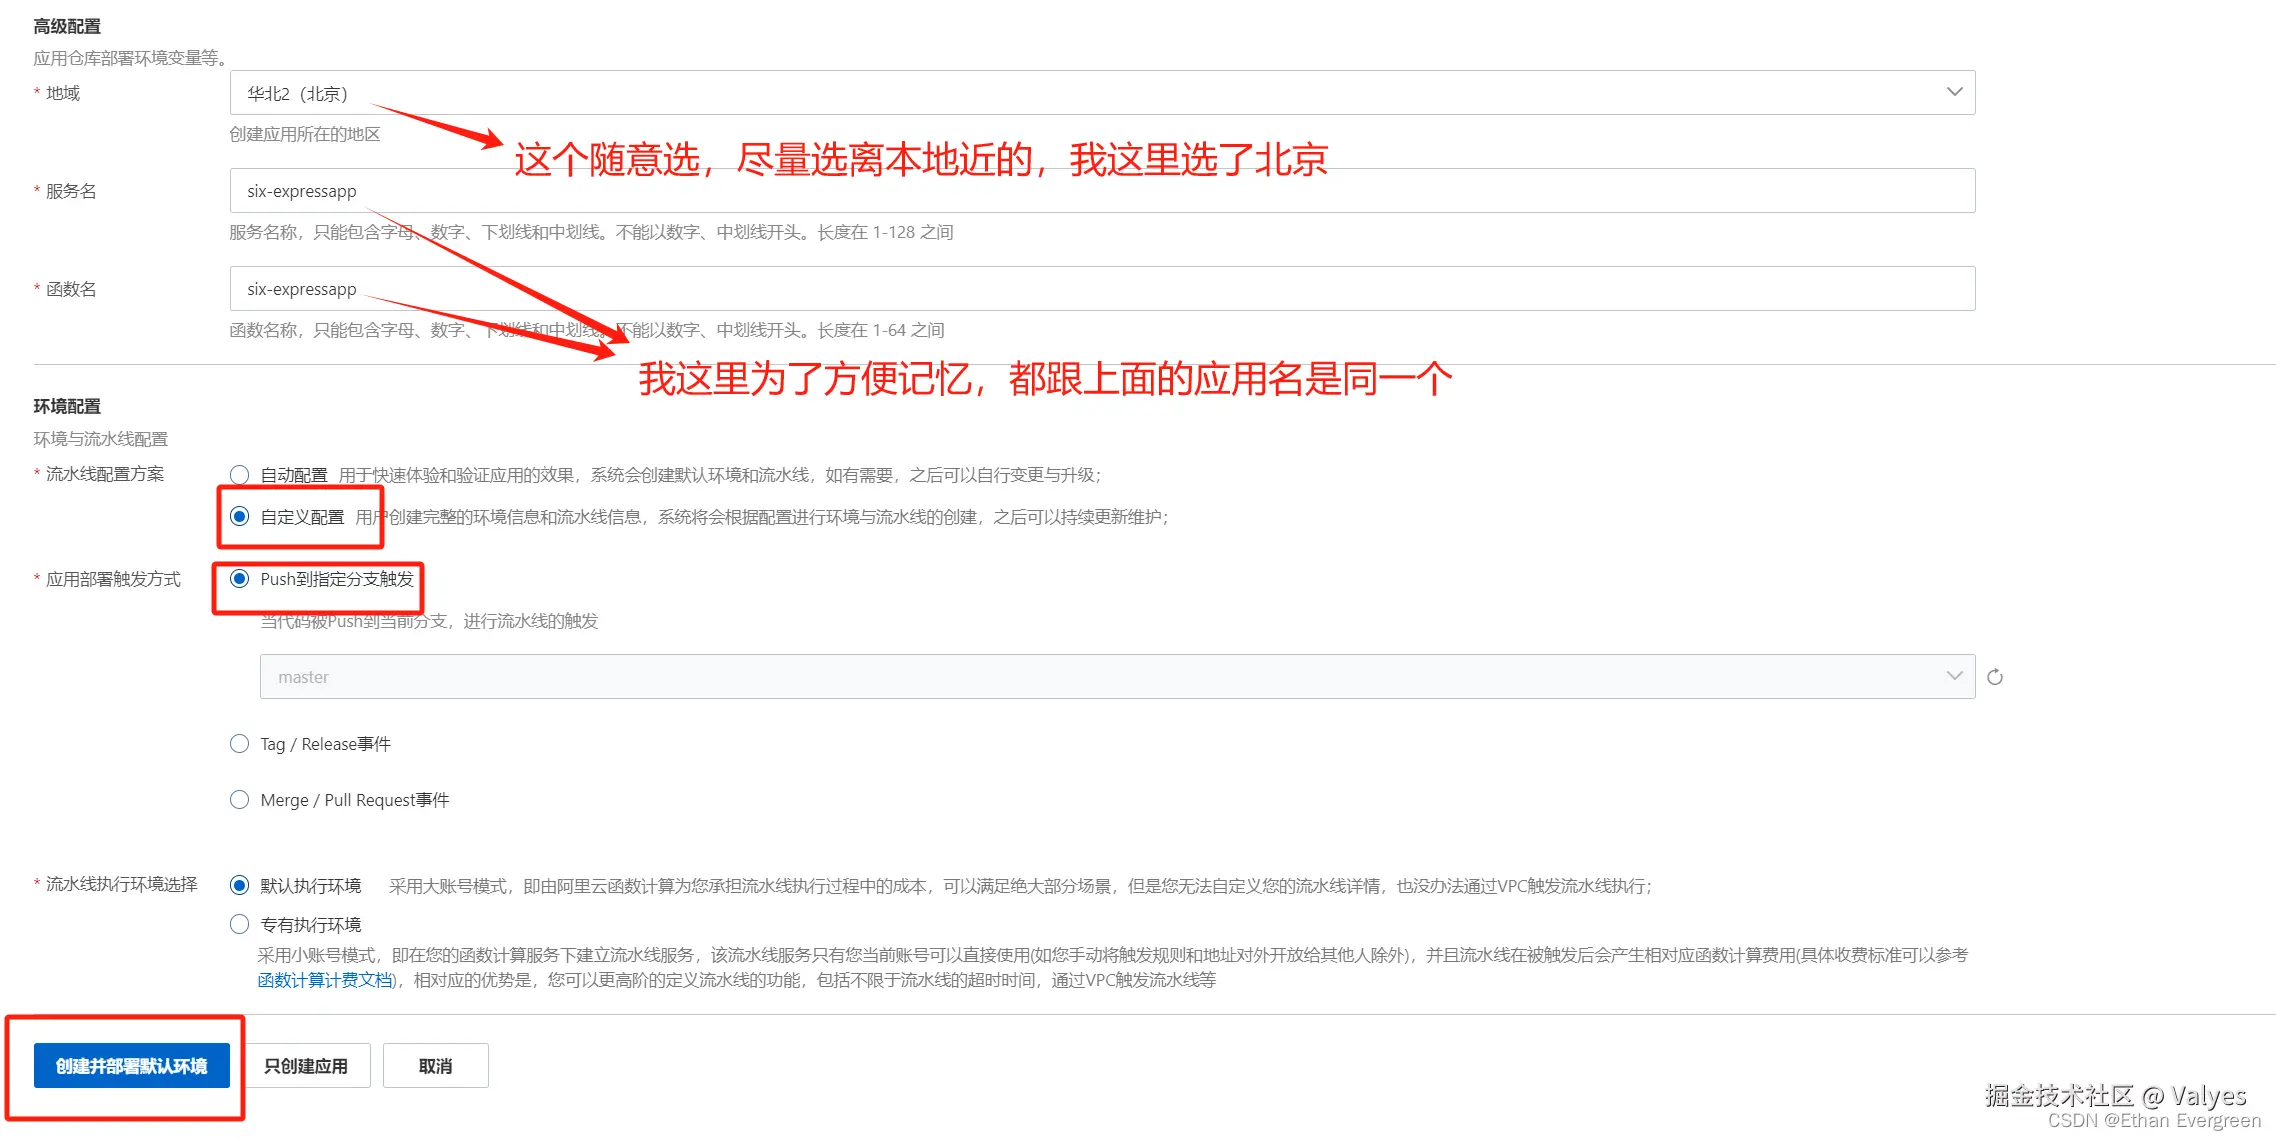The image size is (2276, 1140).
Task: Click the 默认执行环境 label text
Action: pyautogui.click(x=310, y=886)
